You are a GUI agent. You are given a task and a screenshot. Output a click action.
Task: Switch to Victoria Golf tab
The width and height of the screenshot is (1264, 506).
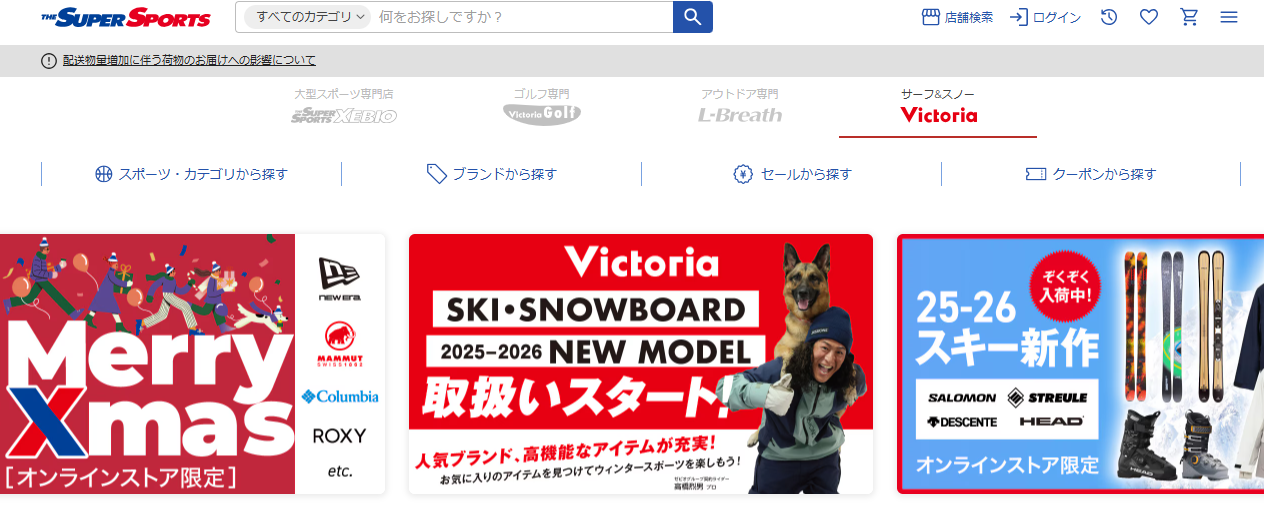tap(542, 107)
